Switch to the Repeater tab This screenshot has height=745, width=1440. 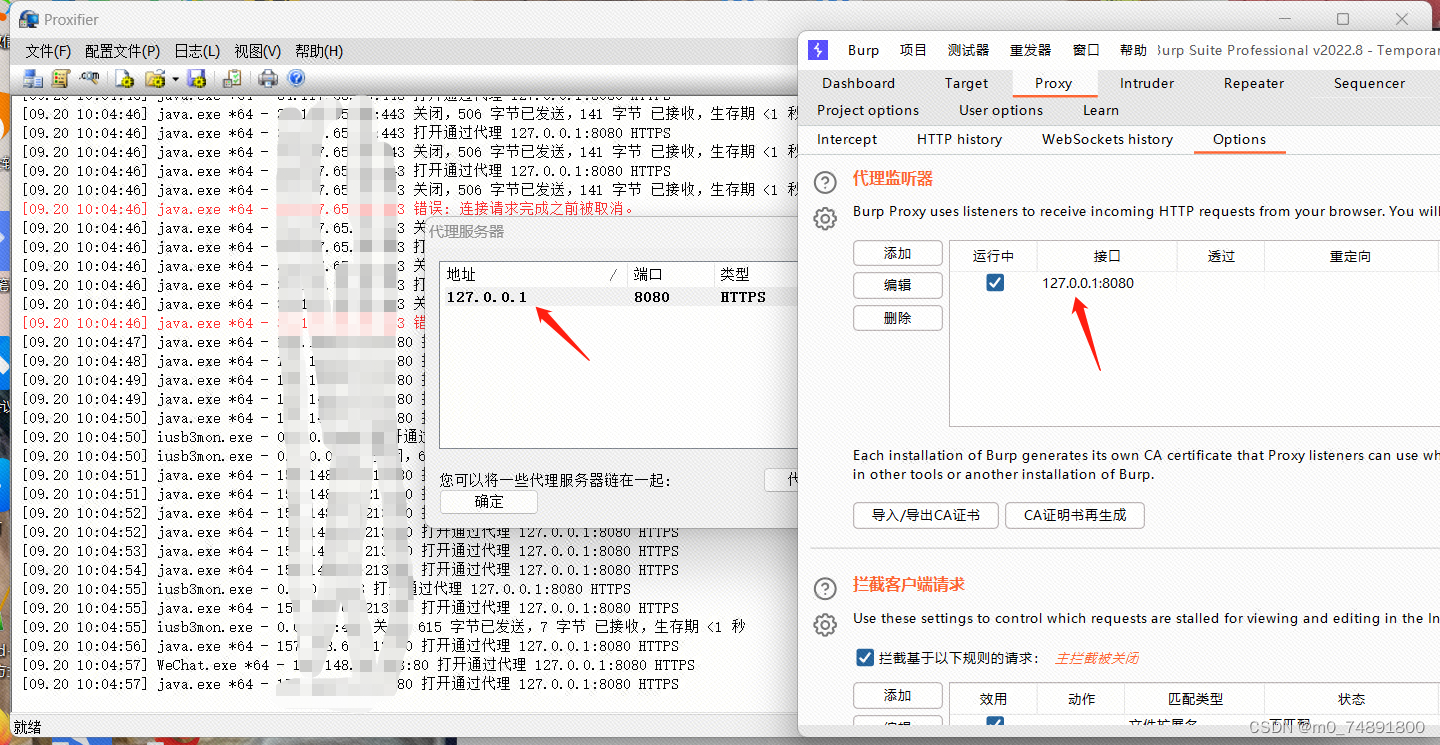(1254, 83)
